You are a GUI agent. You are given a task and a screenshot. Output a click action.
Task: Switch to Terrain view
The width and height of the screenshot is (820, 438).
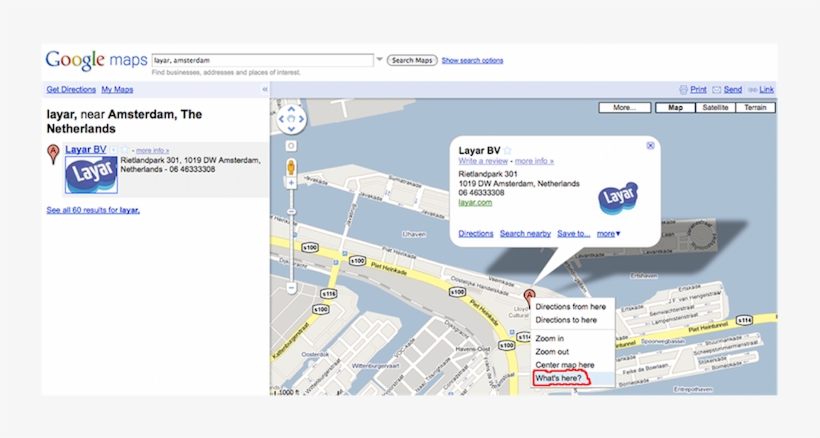tap(755, 108)
